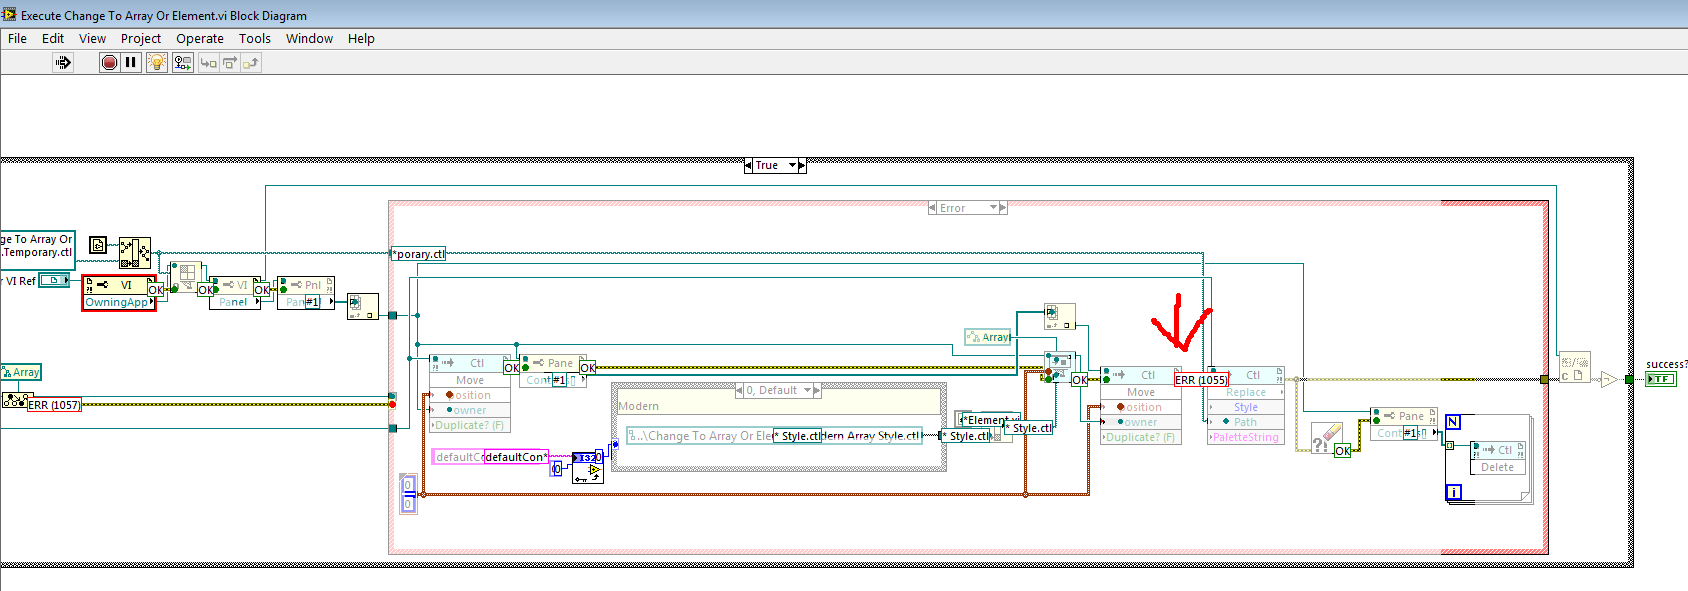Click the Modern label in the case structure
The height and width of the screenshot is (591, 1688).
[x=639, y=406]
